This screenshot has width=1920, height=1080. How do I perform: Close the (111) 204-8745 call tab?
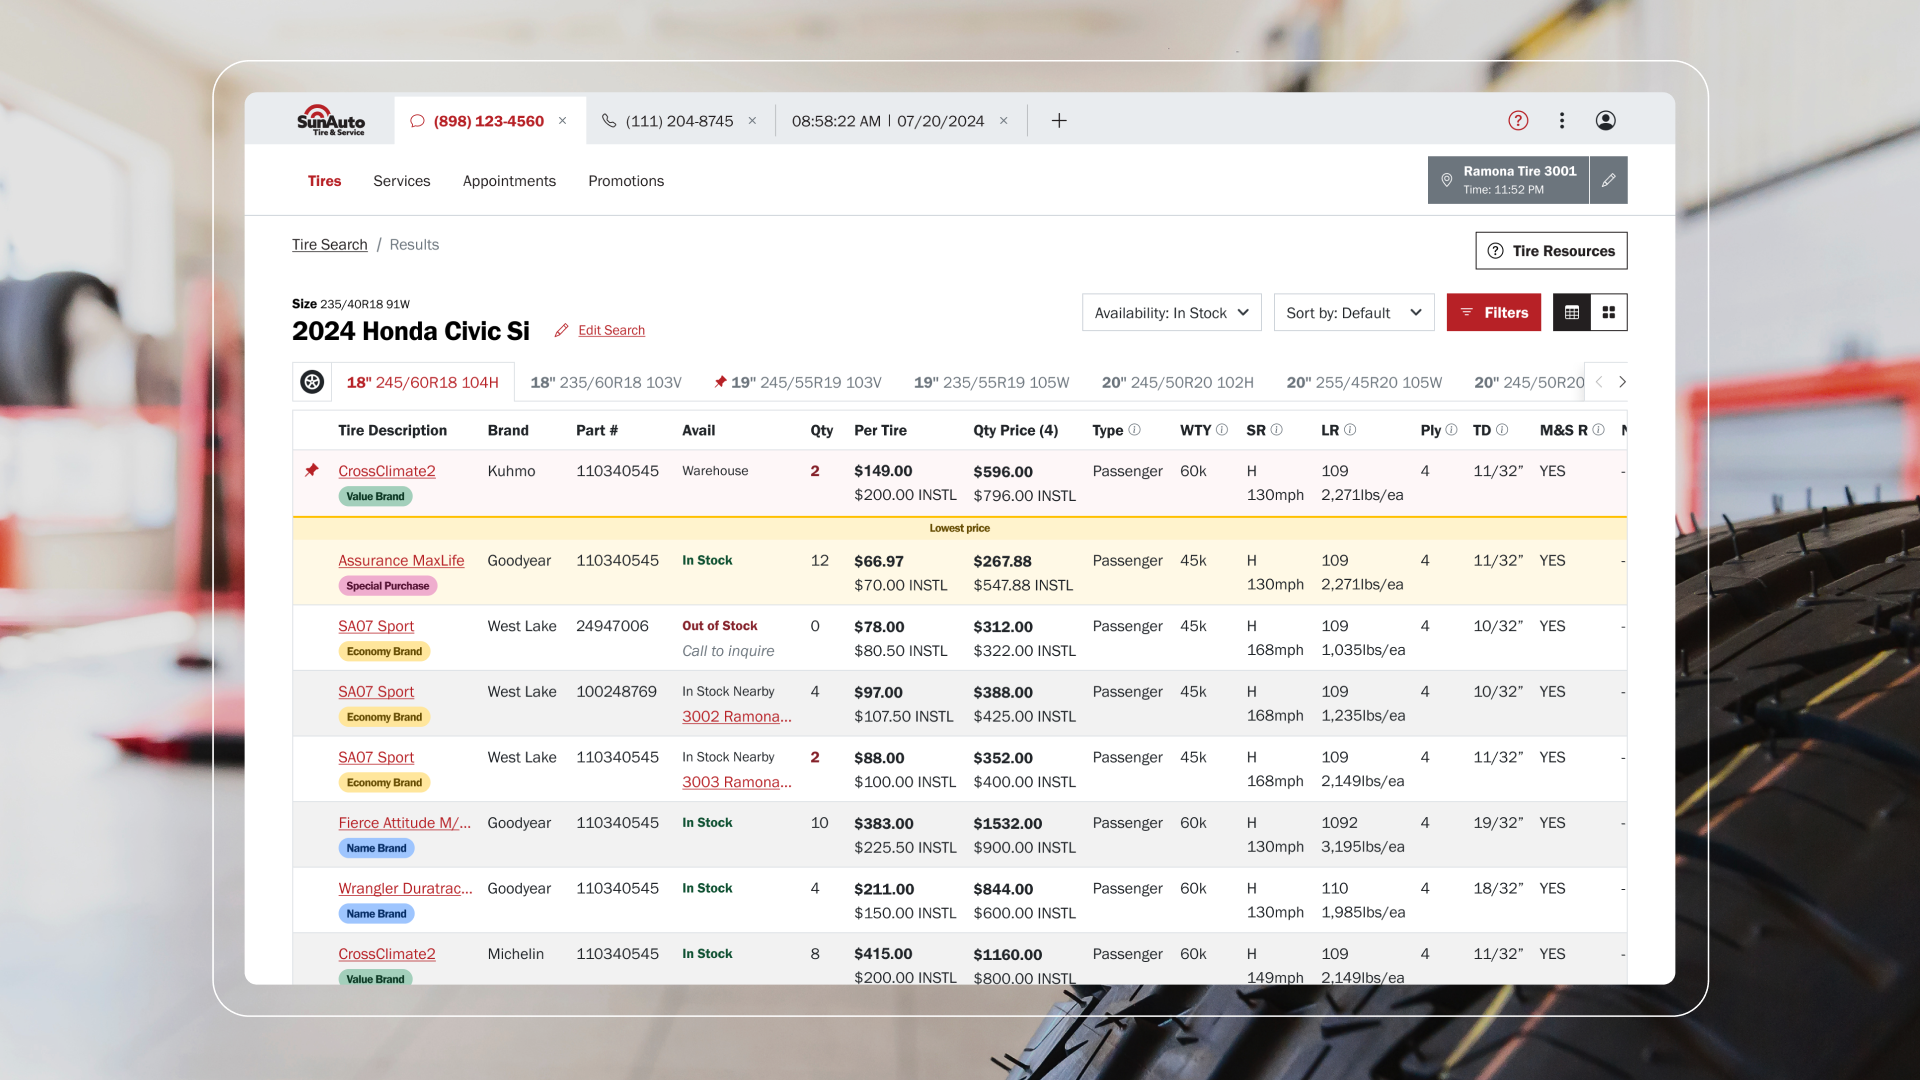(x=752, y=121)
